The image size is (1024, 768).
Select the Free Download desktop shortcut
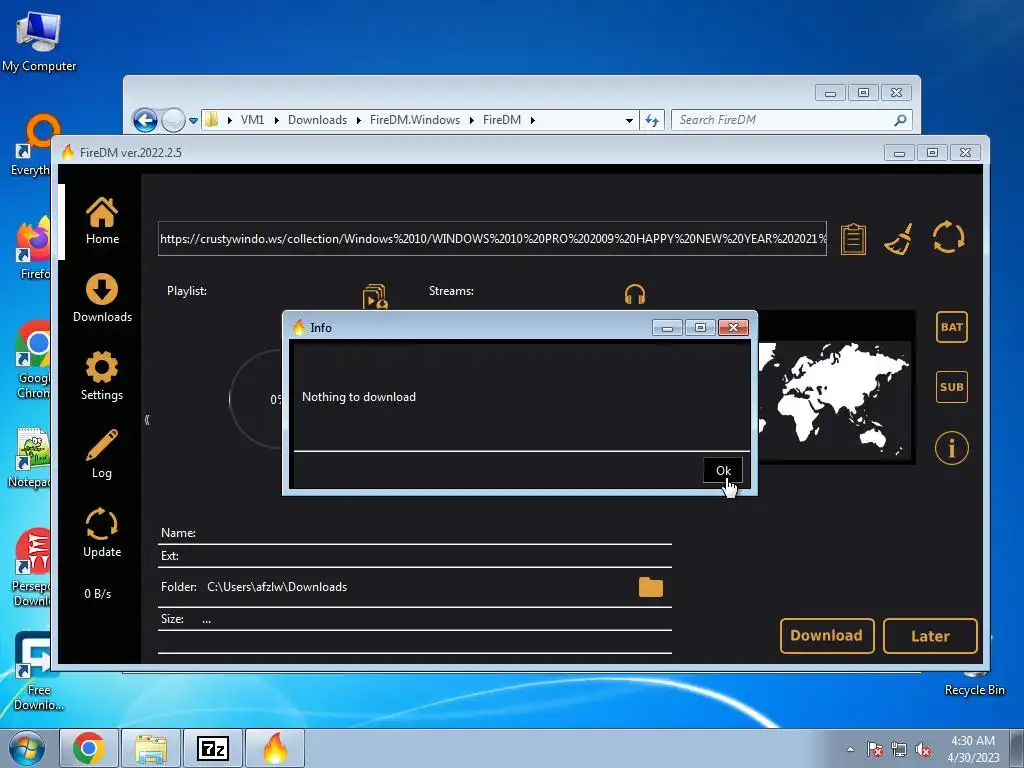point(39,673)
